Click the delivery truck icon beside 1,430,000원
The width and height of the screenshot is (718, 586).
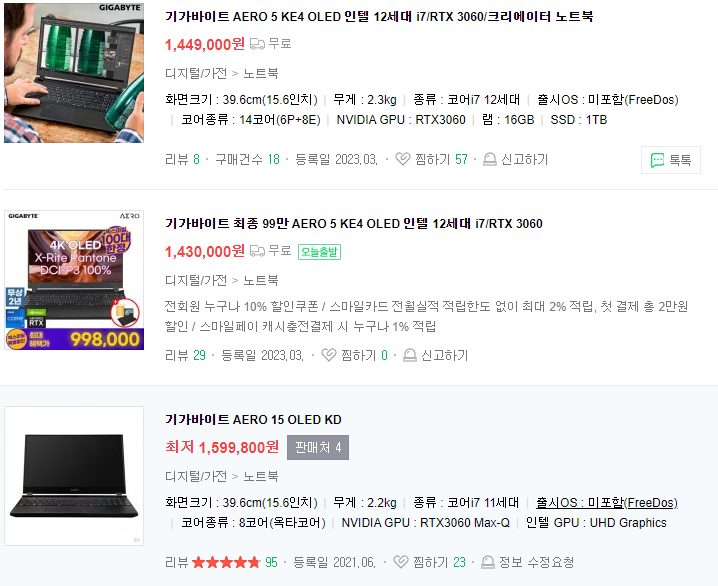coord(257,251)
